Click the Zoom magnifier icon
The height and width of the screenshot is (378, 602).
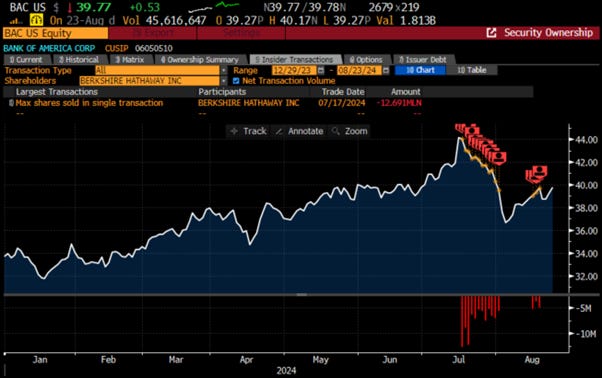[x=336, y=131]
